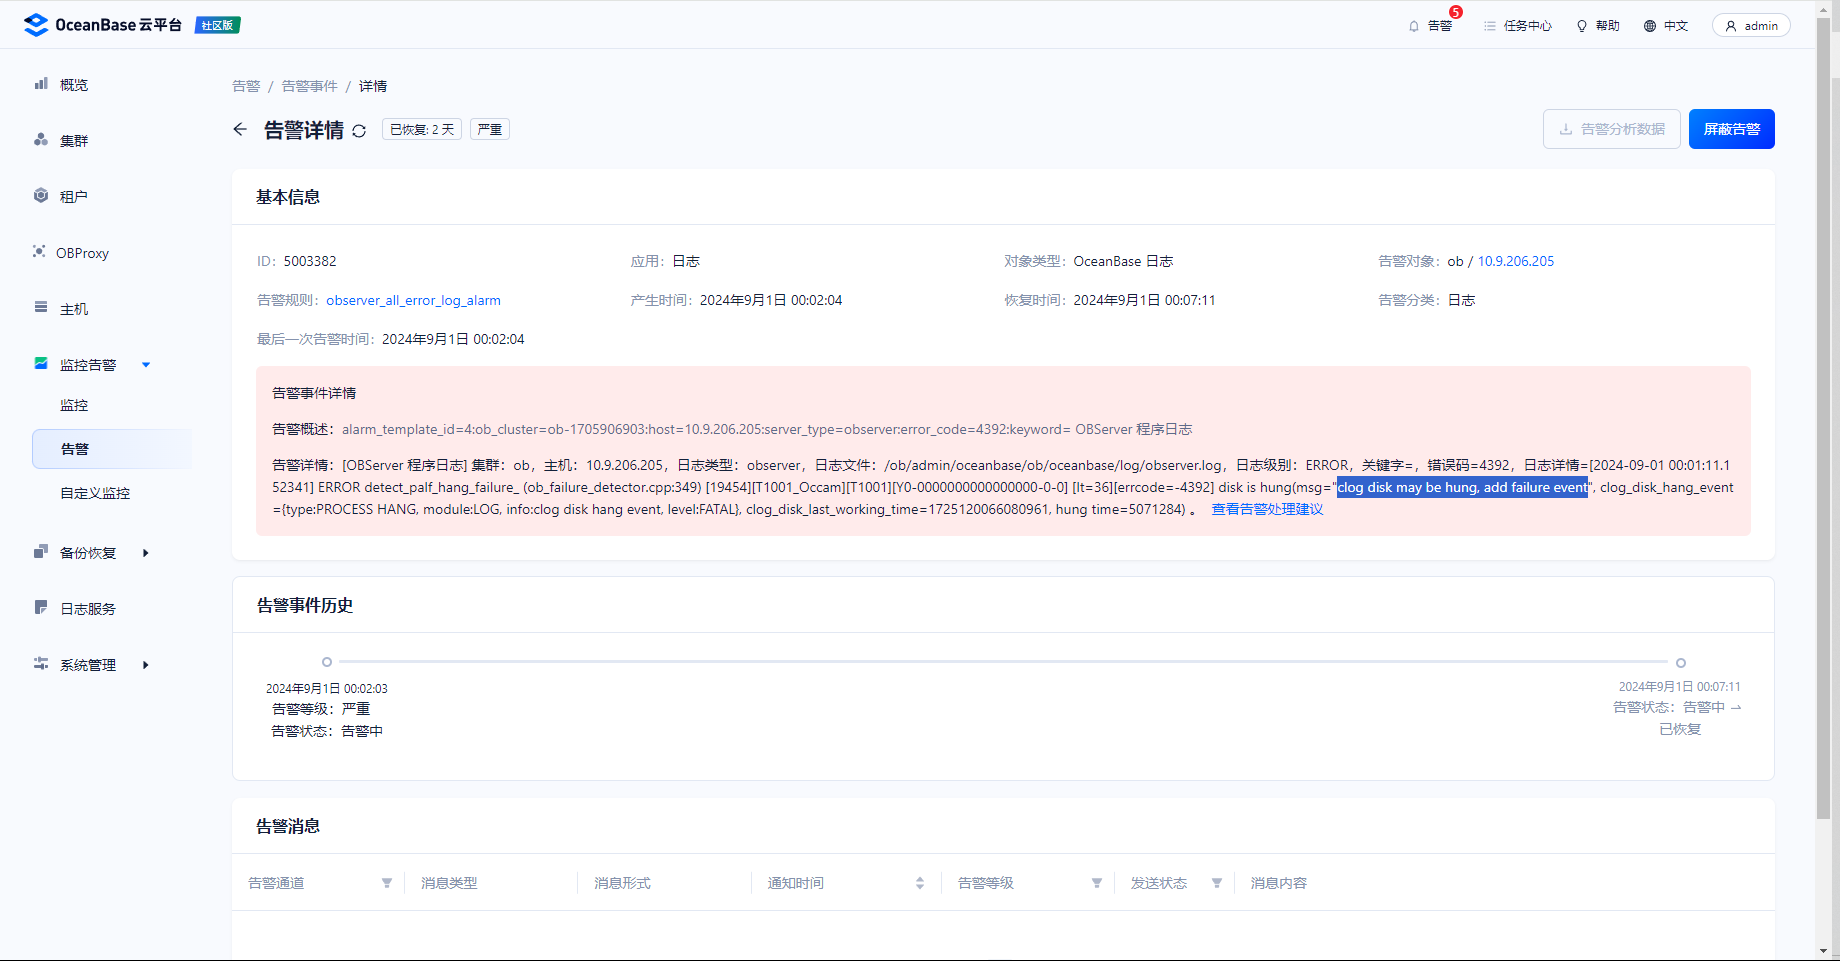Select 自定义监控 in the sidebar
Image resolution: width=1840 pixels, height=961 pixels.
pyautogui.click(x=95, y=493)
